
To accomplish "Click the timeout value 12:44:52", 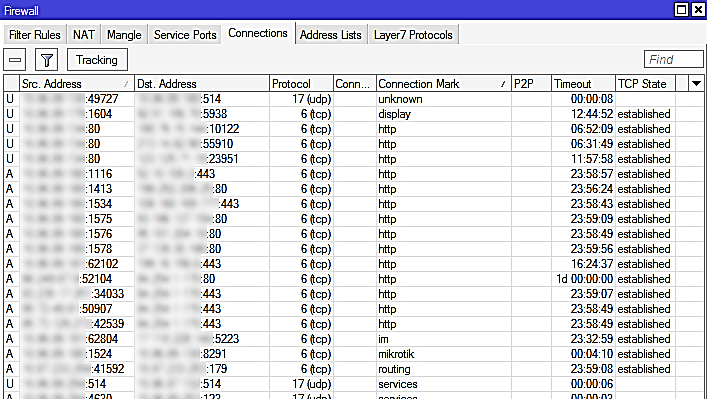I will (x=592, y=114).
